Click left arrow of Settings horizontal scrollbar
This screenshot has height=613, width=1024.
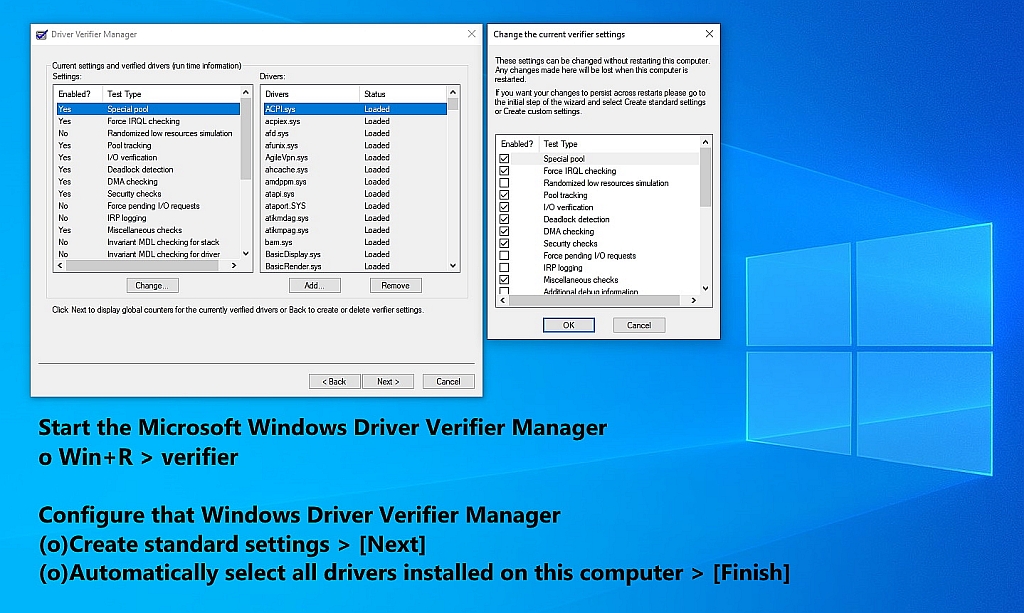(60, 266)
